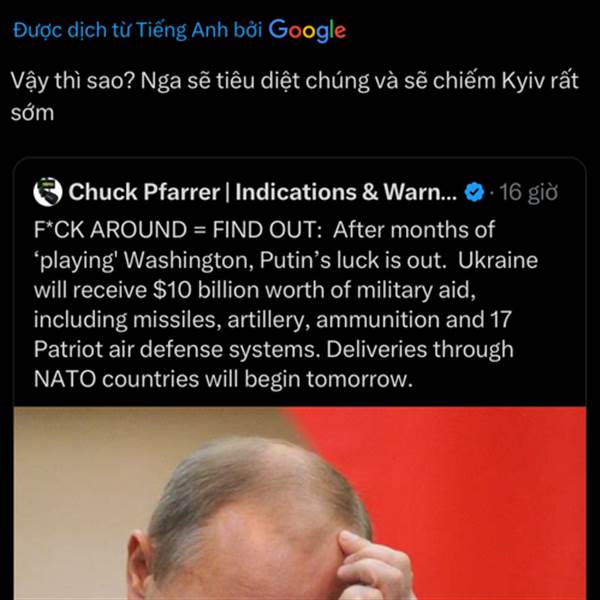Click the ''playing' Washington, Putin's luck' line
Viewport: 600px width, 600px height.
pos(286,260)
